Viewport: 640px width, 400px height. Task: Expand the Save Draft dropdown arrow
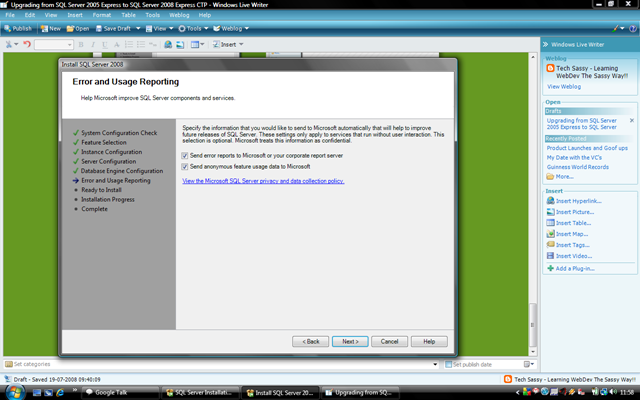point(138,29)
